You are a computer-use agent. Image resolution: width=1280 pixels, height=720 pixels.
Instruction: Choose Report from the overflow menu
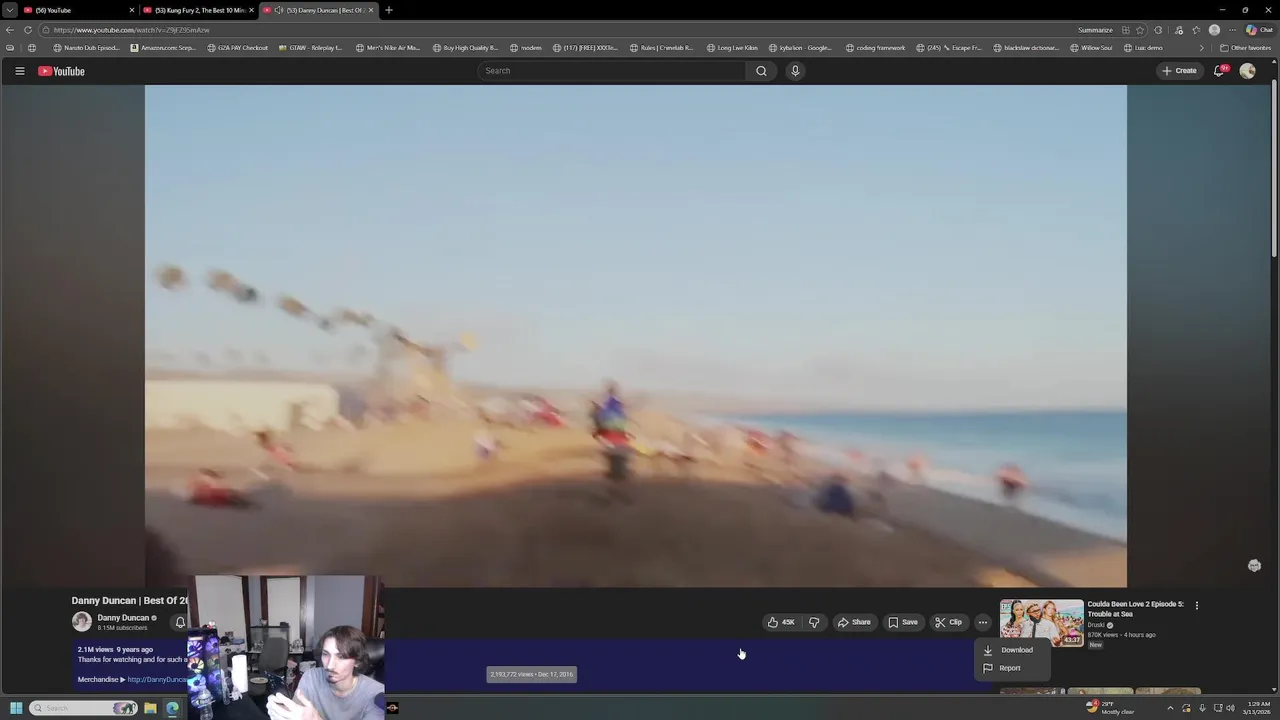[x=1012, y=668]
